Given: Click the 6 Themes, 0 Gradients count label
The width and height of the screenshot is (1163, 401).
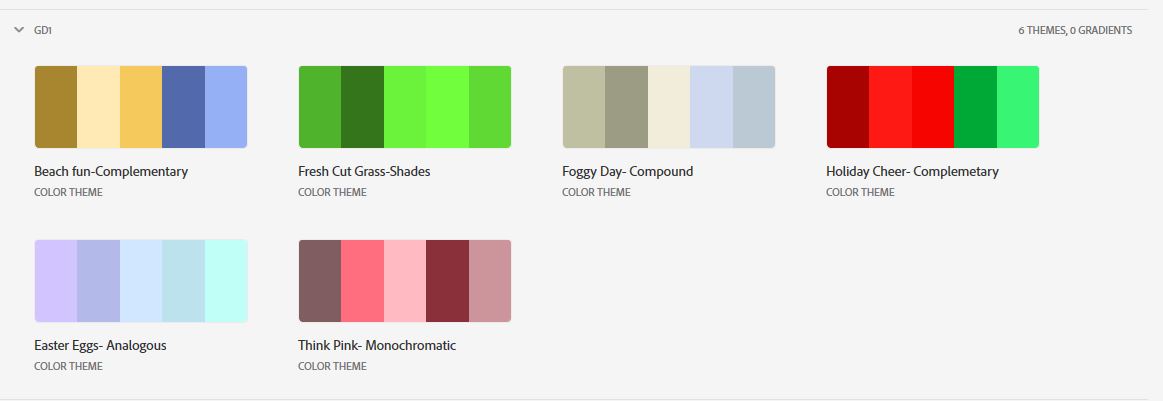Looking at the screenshot, I should click(x=1075, y=30).
